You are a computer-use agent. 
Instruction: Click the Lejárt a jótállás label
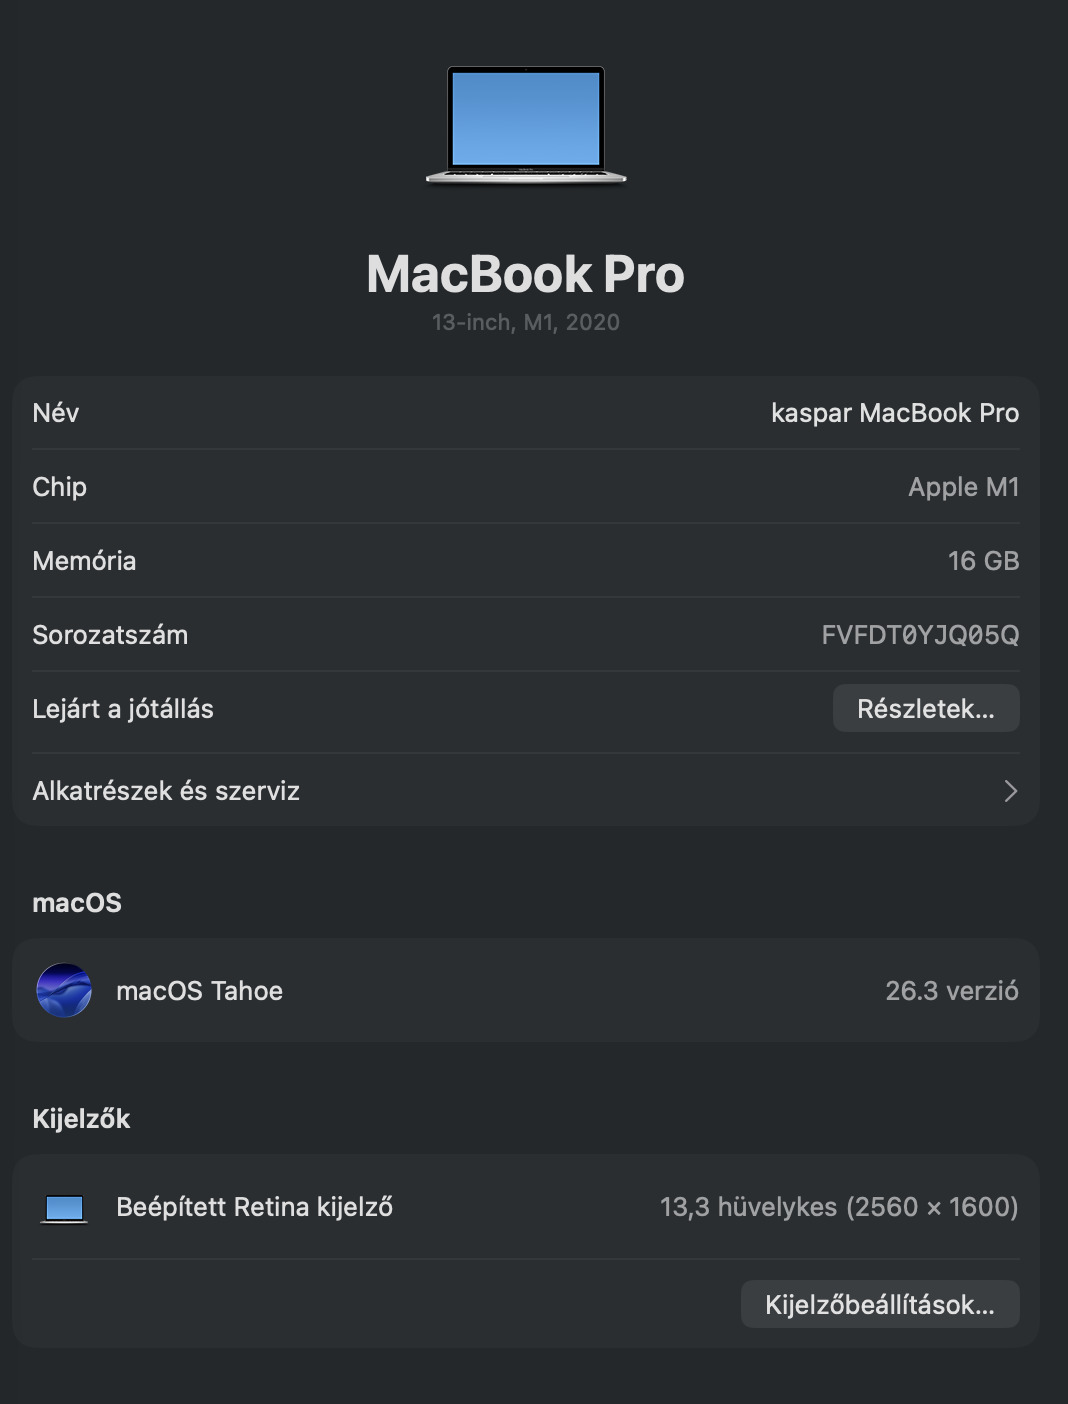(123, 709)
